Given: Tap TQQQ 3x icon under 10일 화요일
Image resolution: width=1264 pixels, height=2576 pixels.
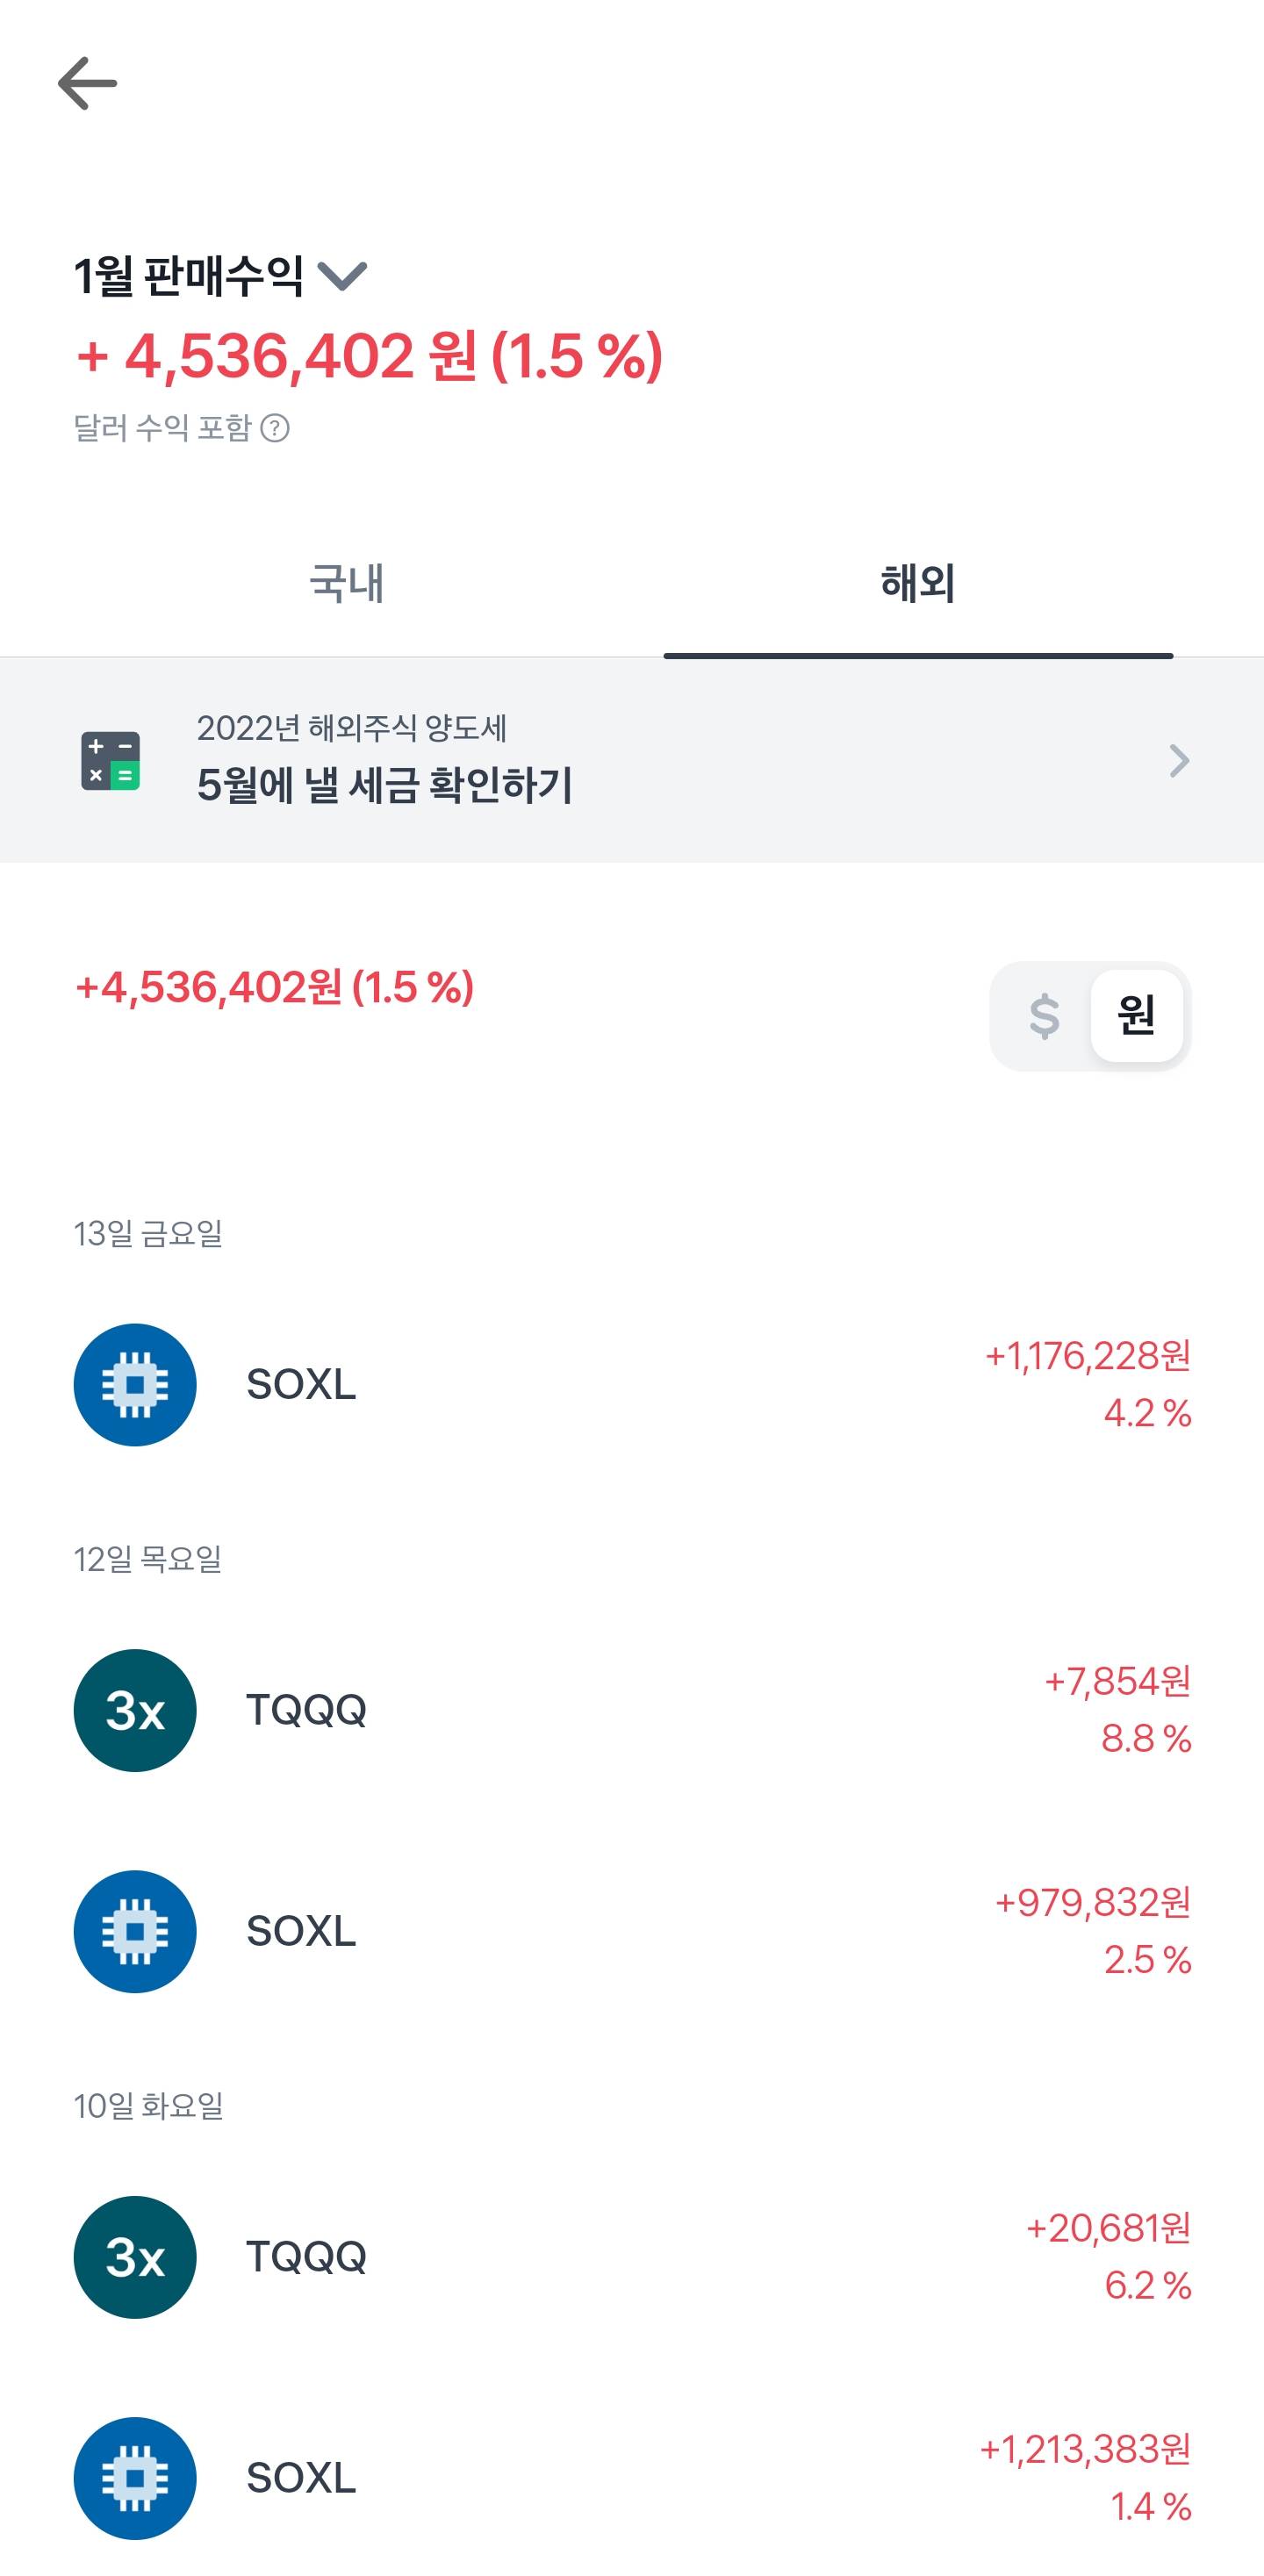Looking at the screenshot, I should pyautogui.click(x=135, y=2257).
